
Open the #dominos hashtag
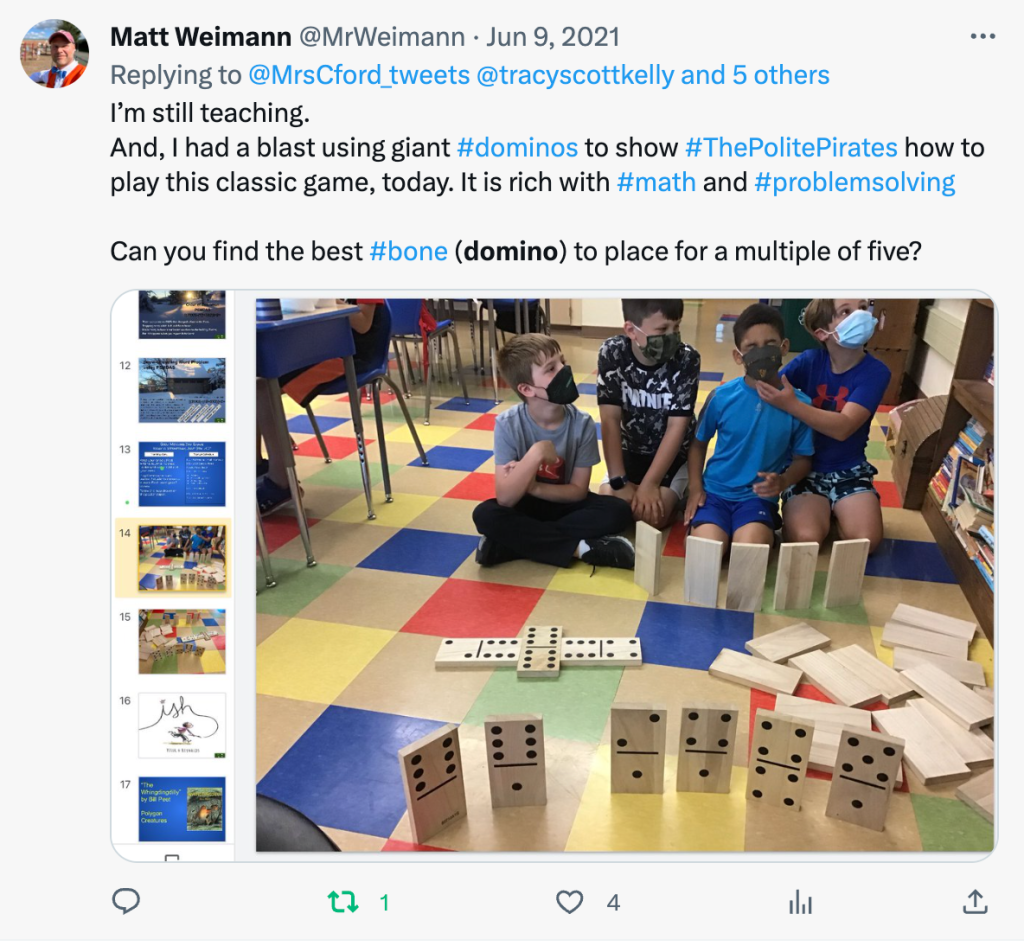[x=517, y=148]
